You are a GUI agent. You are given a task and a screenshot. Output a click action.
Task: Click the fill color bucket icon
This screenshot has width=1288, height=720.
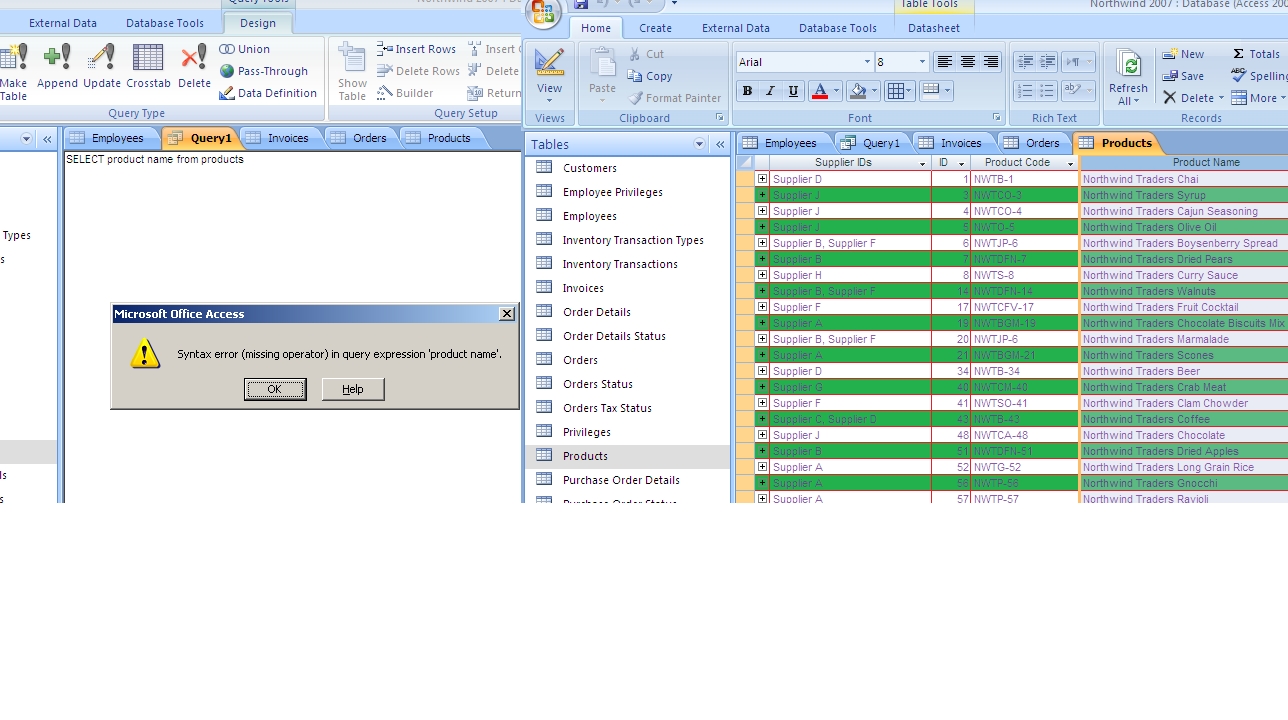[x=857, y=91]
